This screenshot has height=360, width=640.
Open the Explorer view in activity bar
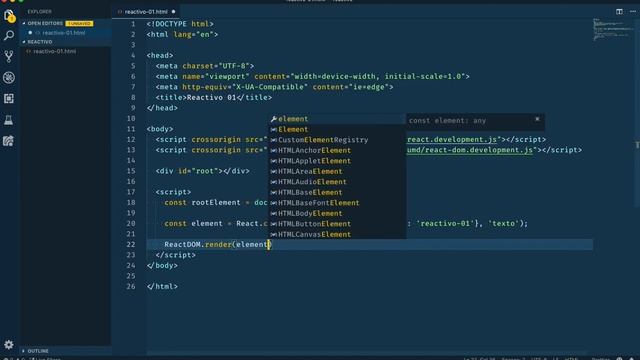tap(9, 16)
